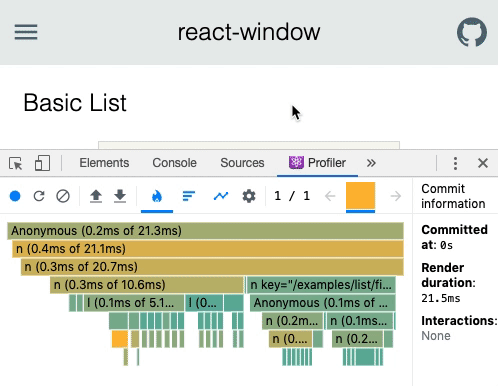Save the profile using the download arrow
The width and height of the screenshot is (498, 386).
[x=120, y=196]
